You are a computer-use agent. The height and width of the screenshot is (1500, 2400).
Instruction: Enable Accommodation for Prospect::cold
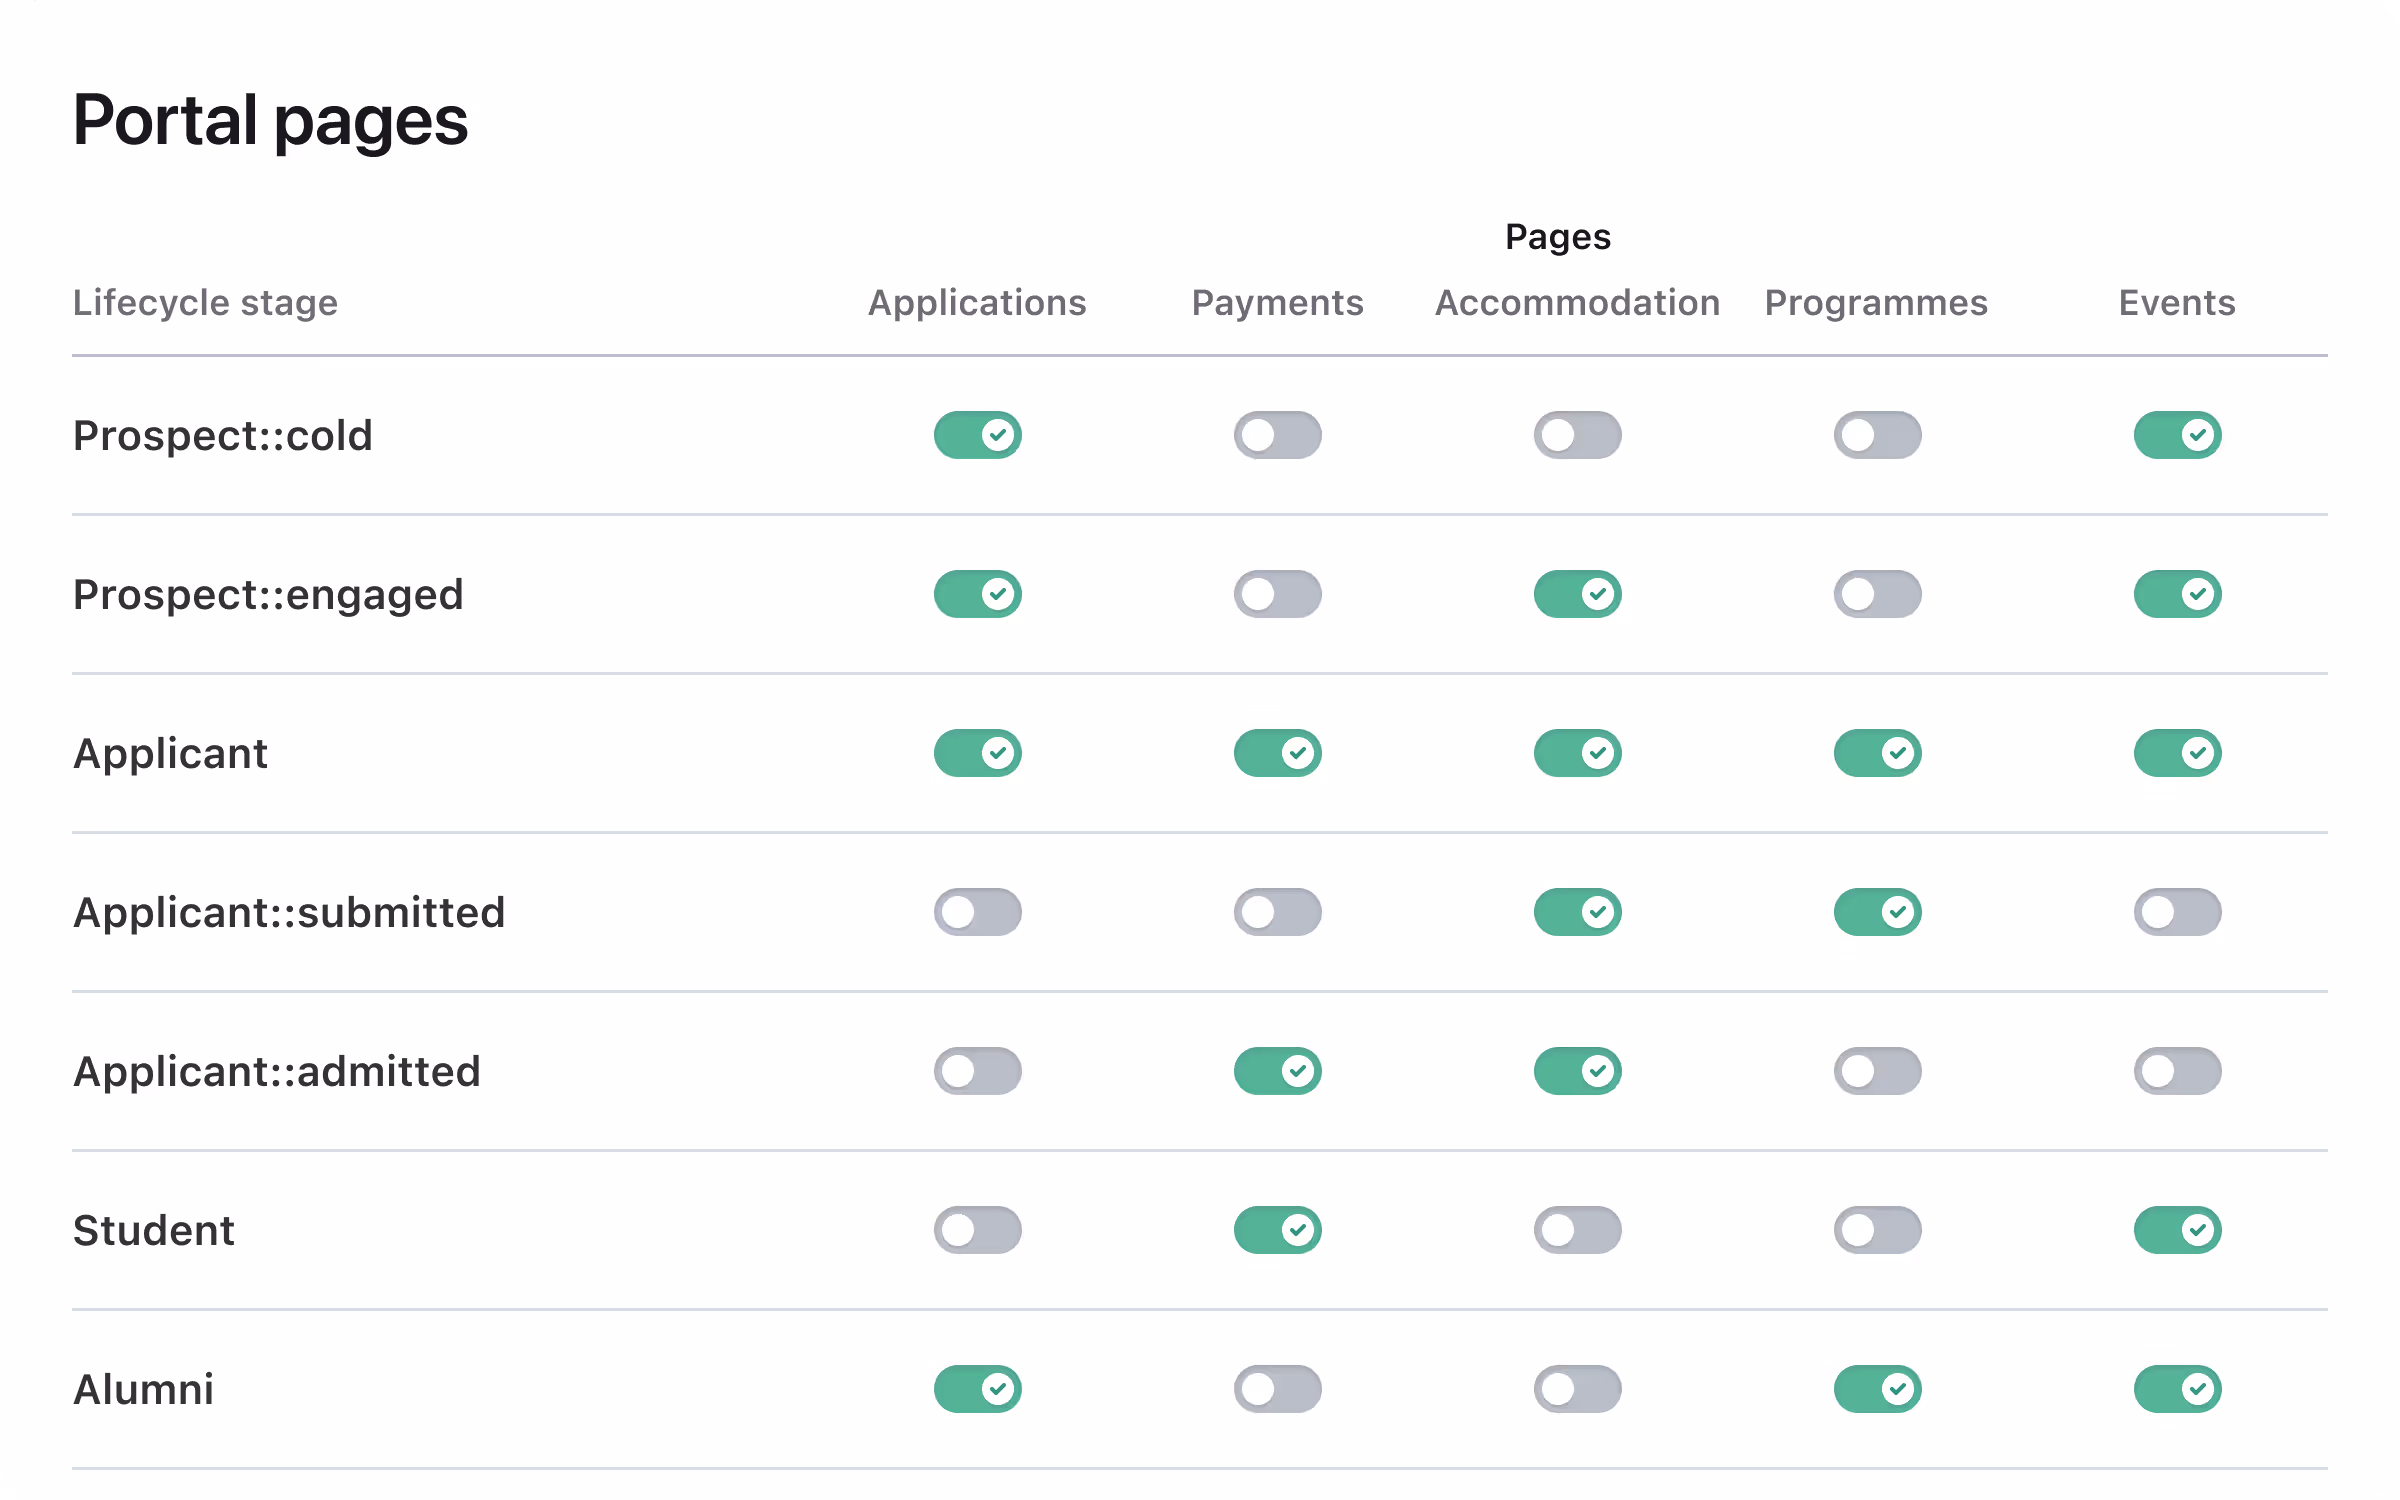pos(1577,435)
